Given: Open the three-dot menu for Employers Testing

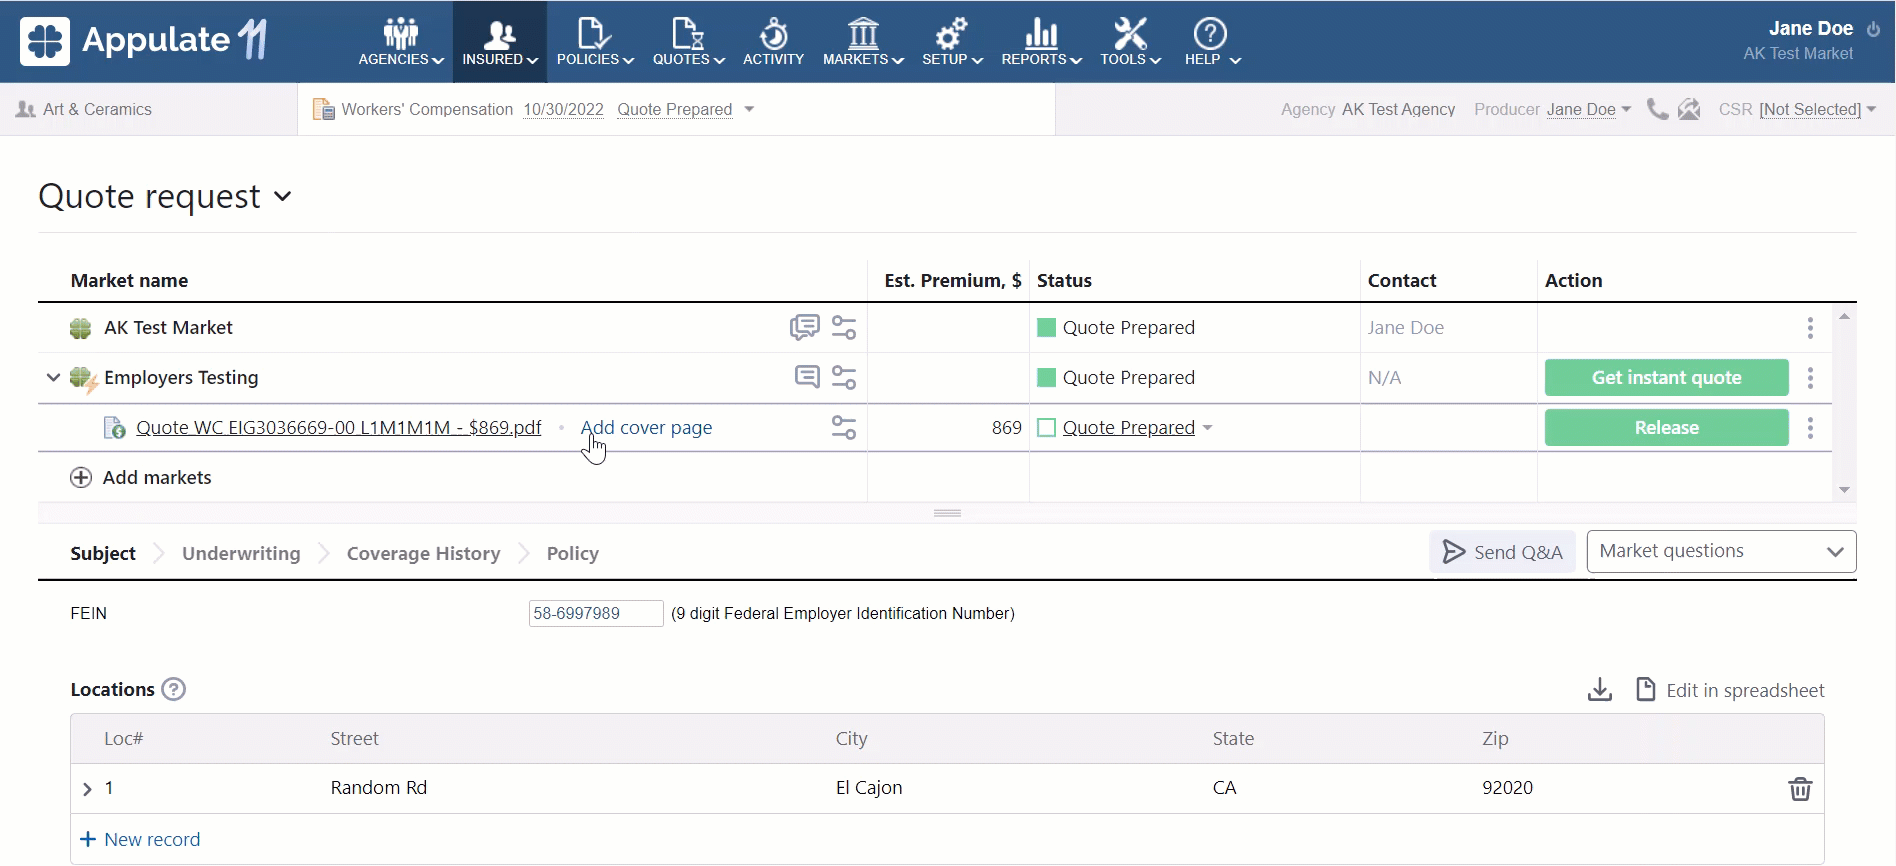Looking at the screenshot, I should pos(1810,378).
